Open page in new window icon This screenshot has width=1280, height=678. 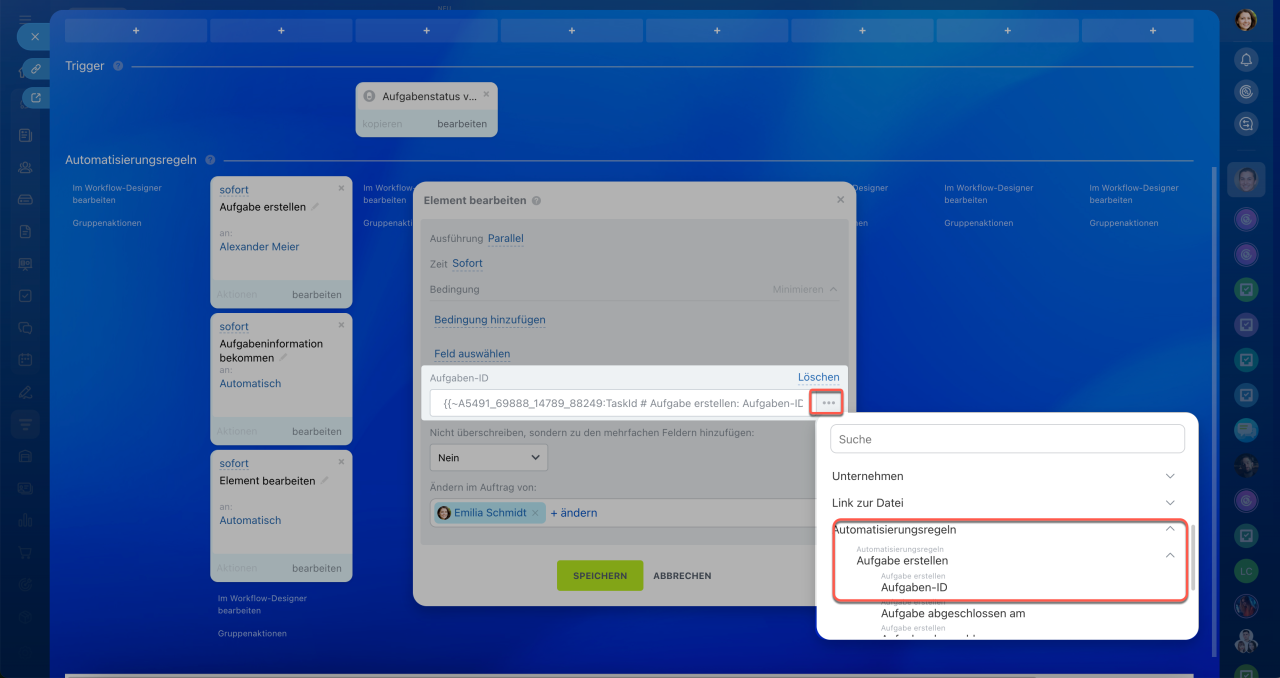(36, 98)
